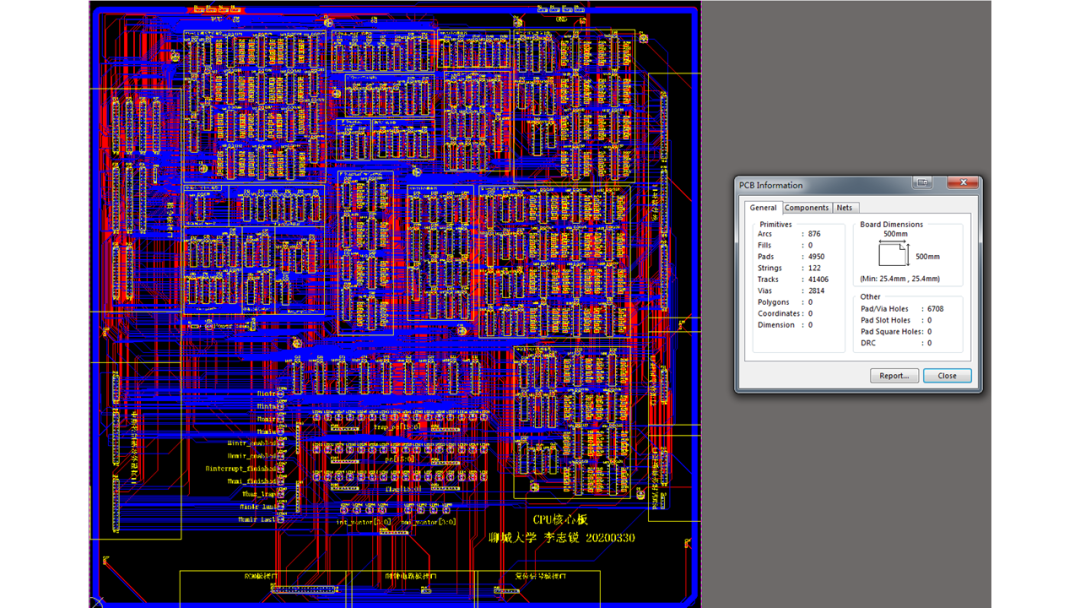
Task: Click the Pad/Via Holes value 6708
Action: click(935, 308)
